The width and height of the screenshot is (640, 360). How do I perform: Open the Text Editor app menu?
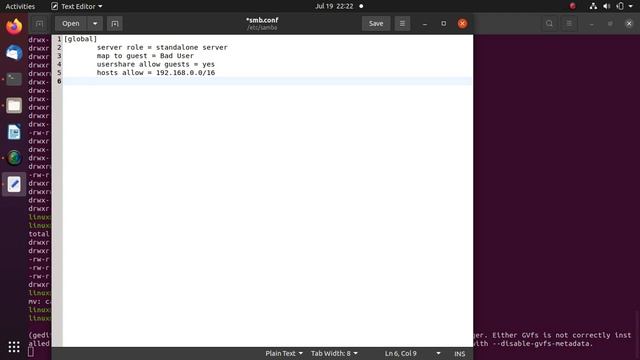[x=77, y=6]
